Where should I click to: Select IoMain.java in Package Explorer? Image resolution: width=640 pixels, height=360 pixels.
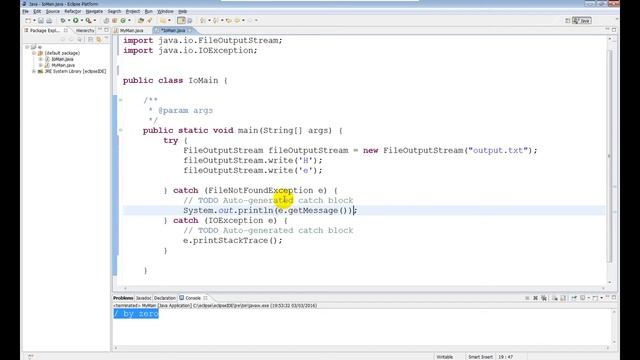tap(62, 59)
